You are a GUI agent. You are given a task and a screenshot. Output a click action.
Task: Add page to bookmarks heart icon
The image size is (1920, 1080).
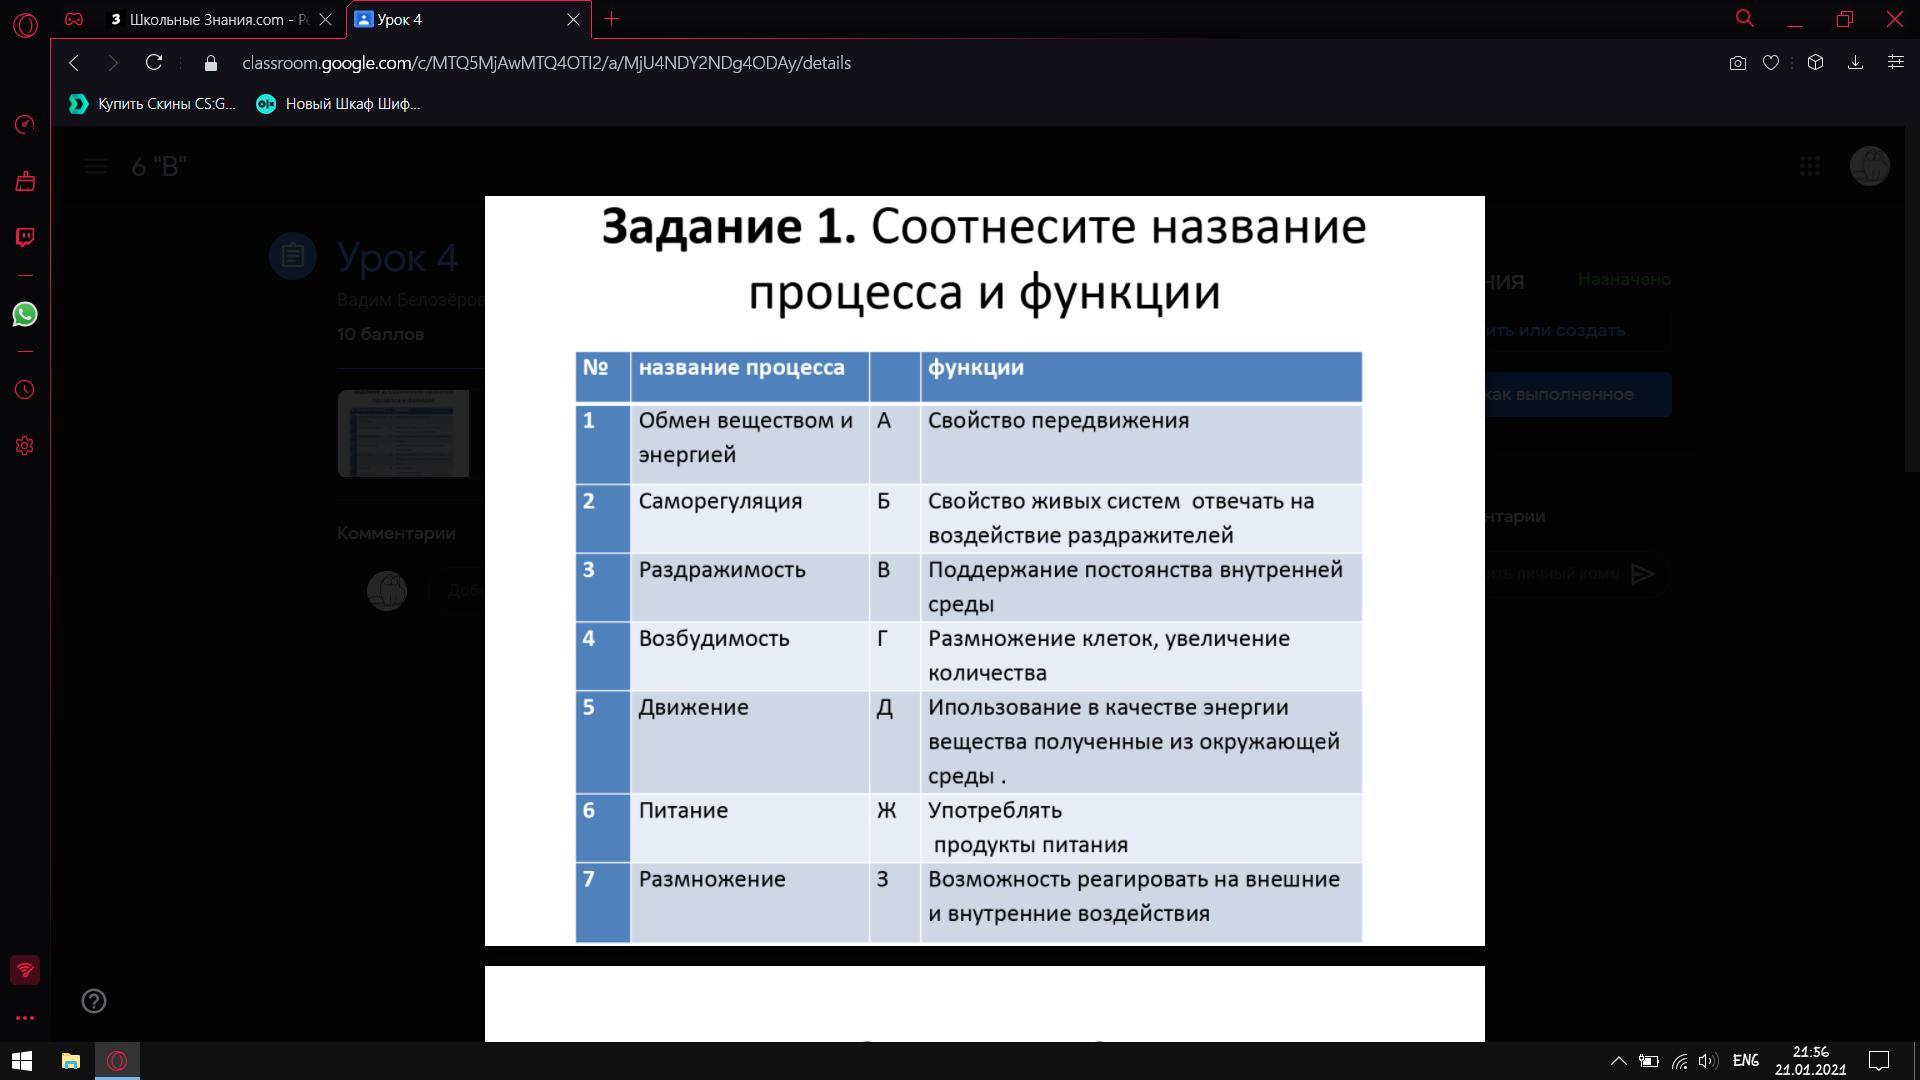click(x=1771, y=63)
